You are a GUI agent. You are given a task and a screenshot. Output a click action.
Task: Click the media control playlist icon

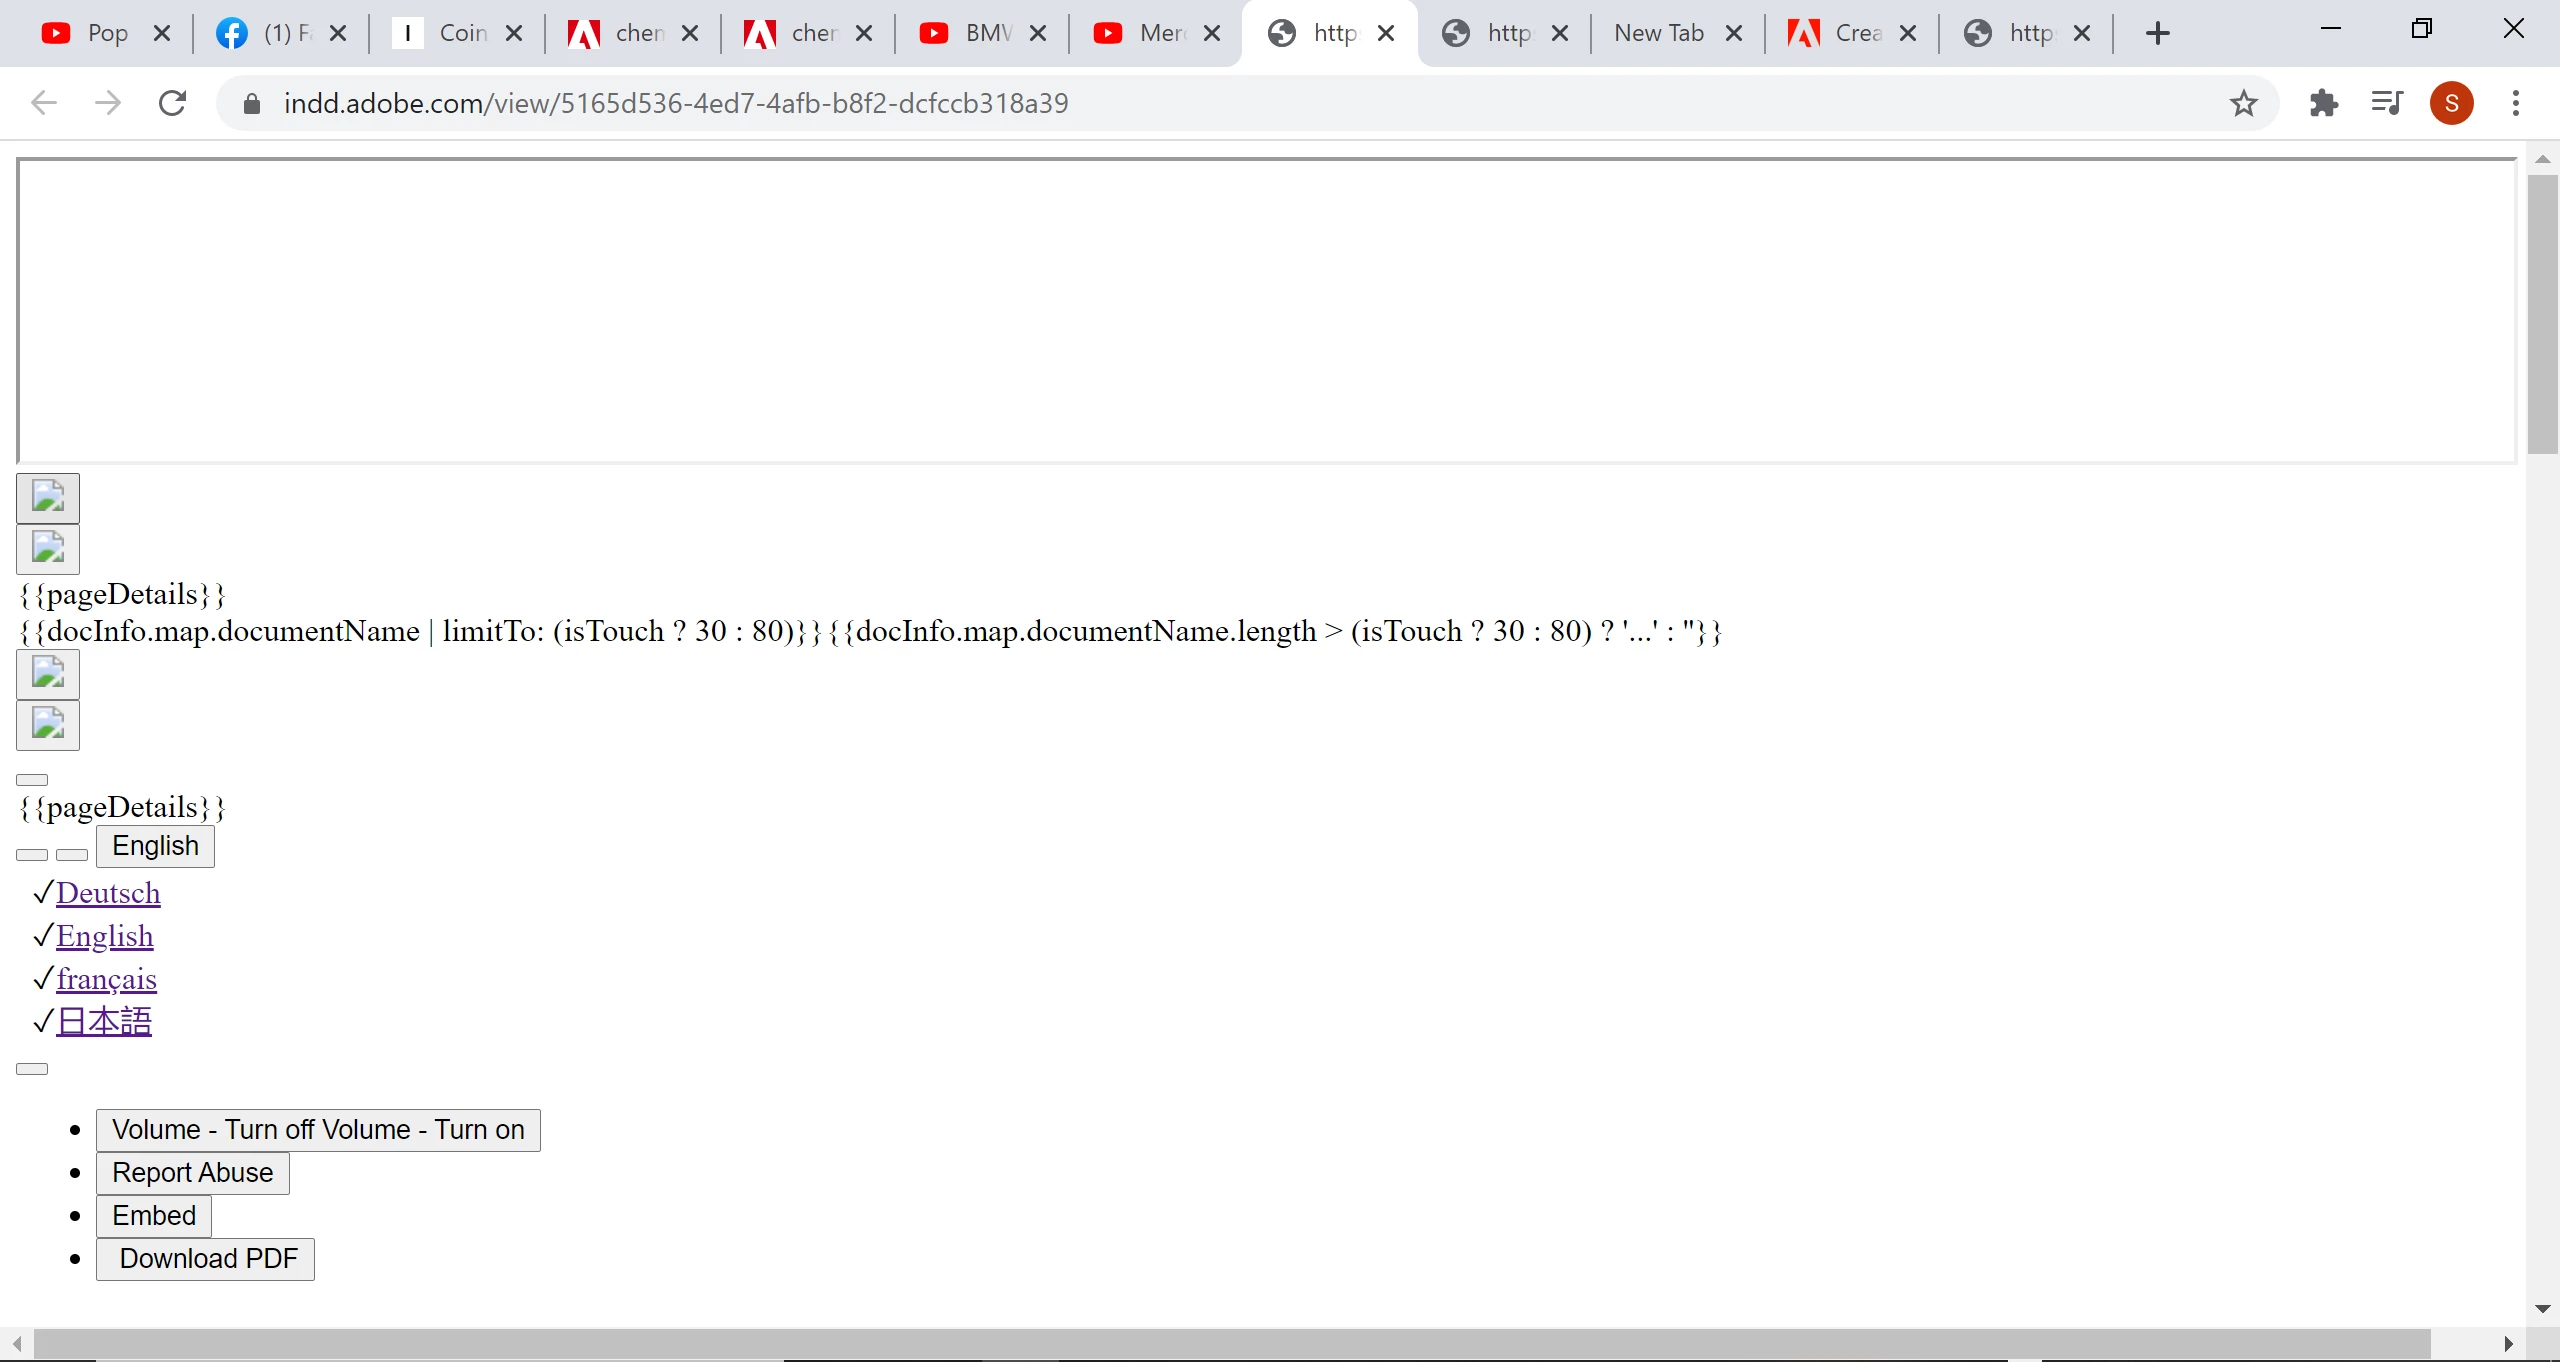pyautogui.click(x=2386, y=103)
